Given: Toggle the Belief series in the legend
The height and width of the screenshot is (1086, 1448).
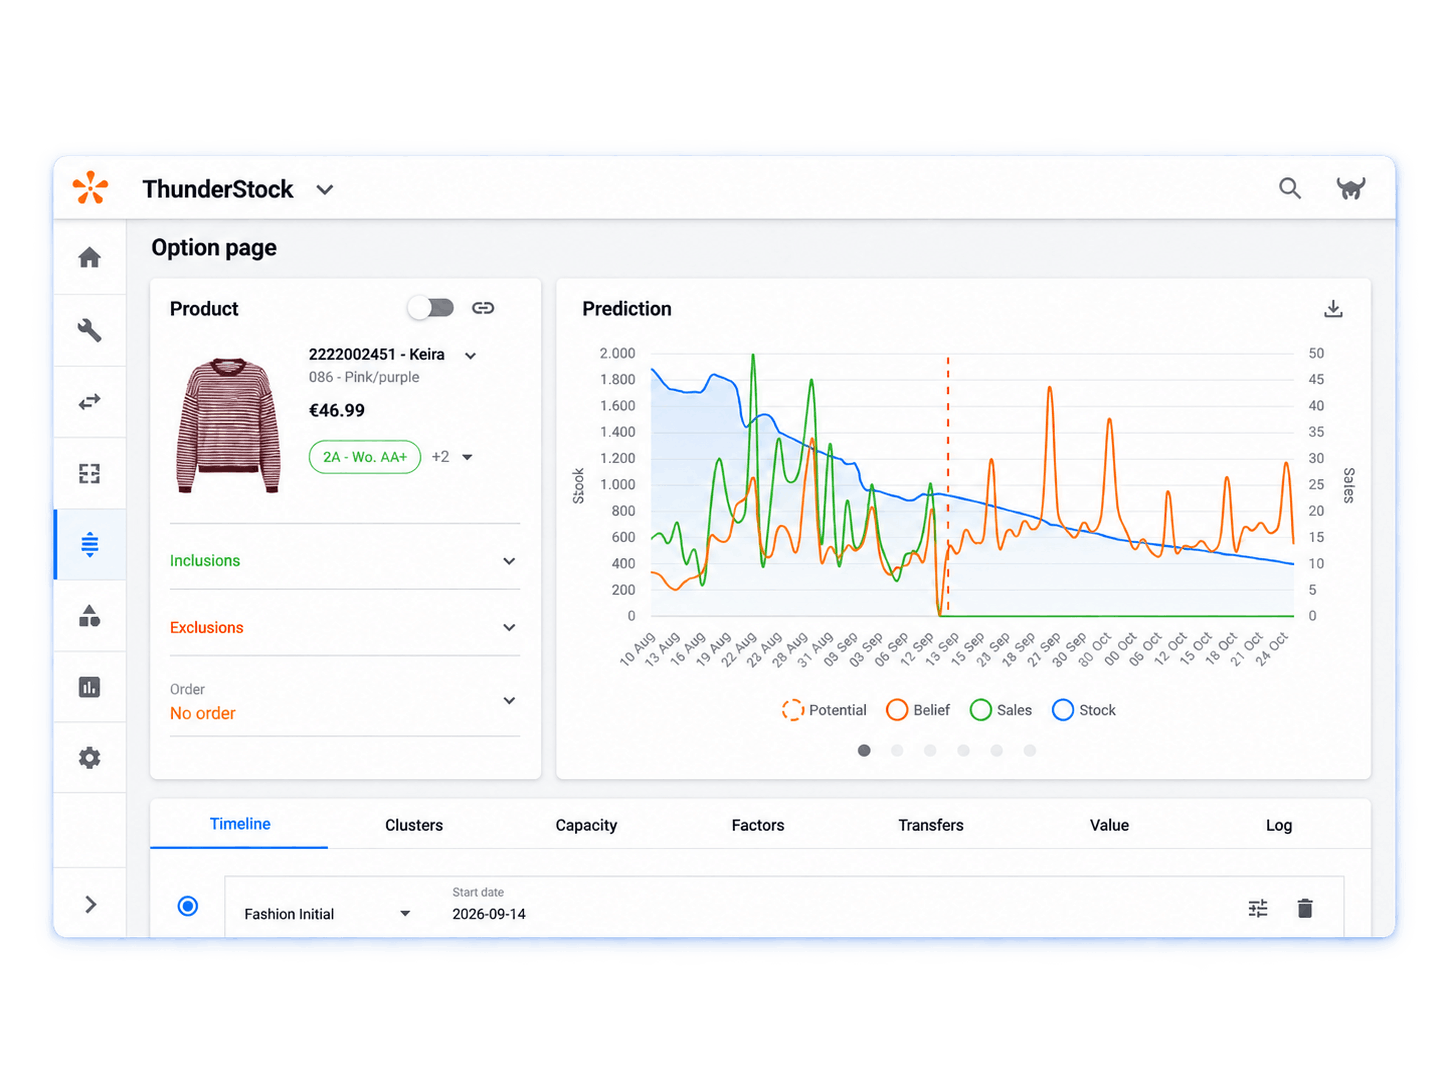Looking at the screenshot, I should pos(918,710).
